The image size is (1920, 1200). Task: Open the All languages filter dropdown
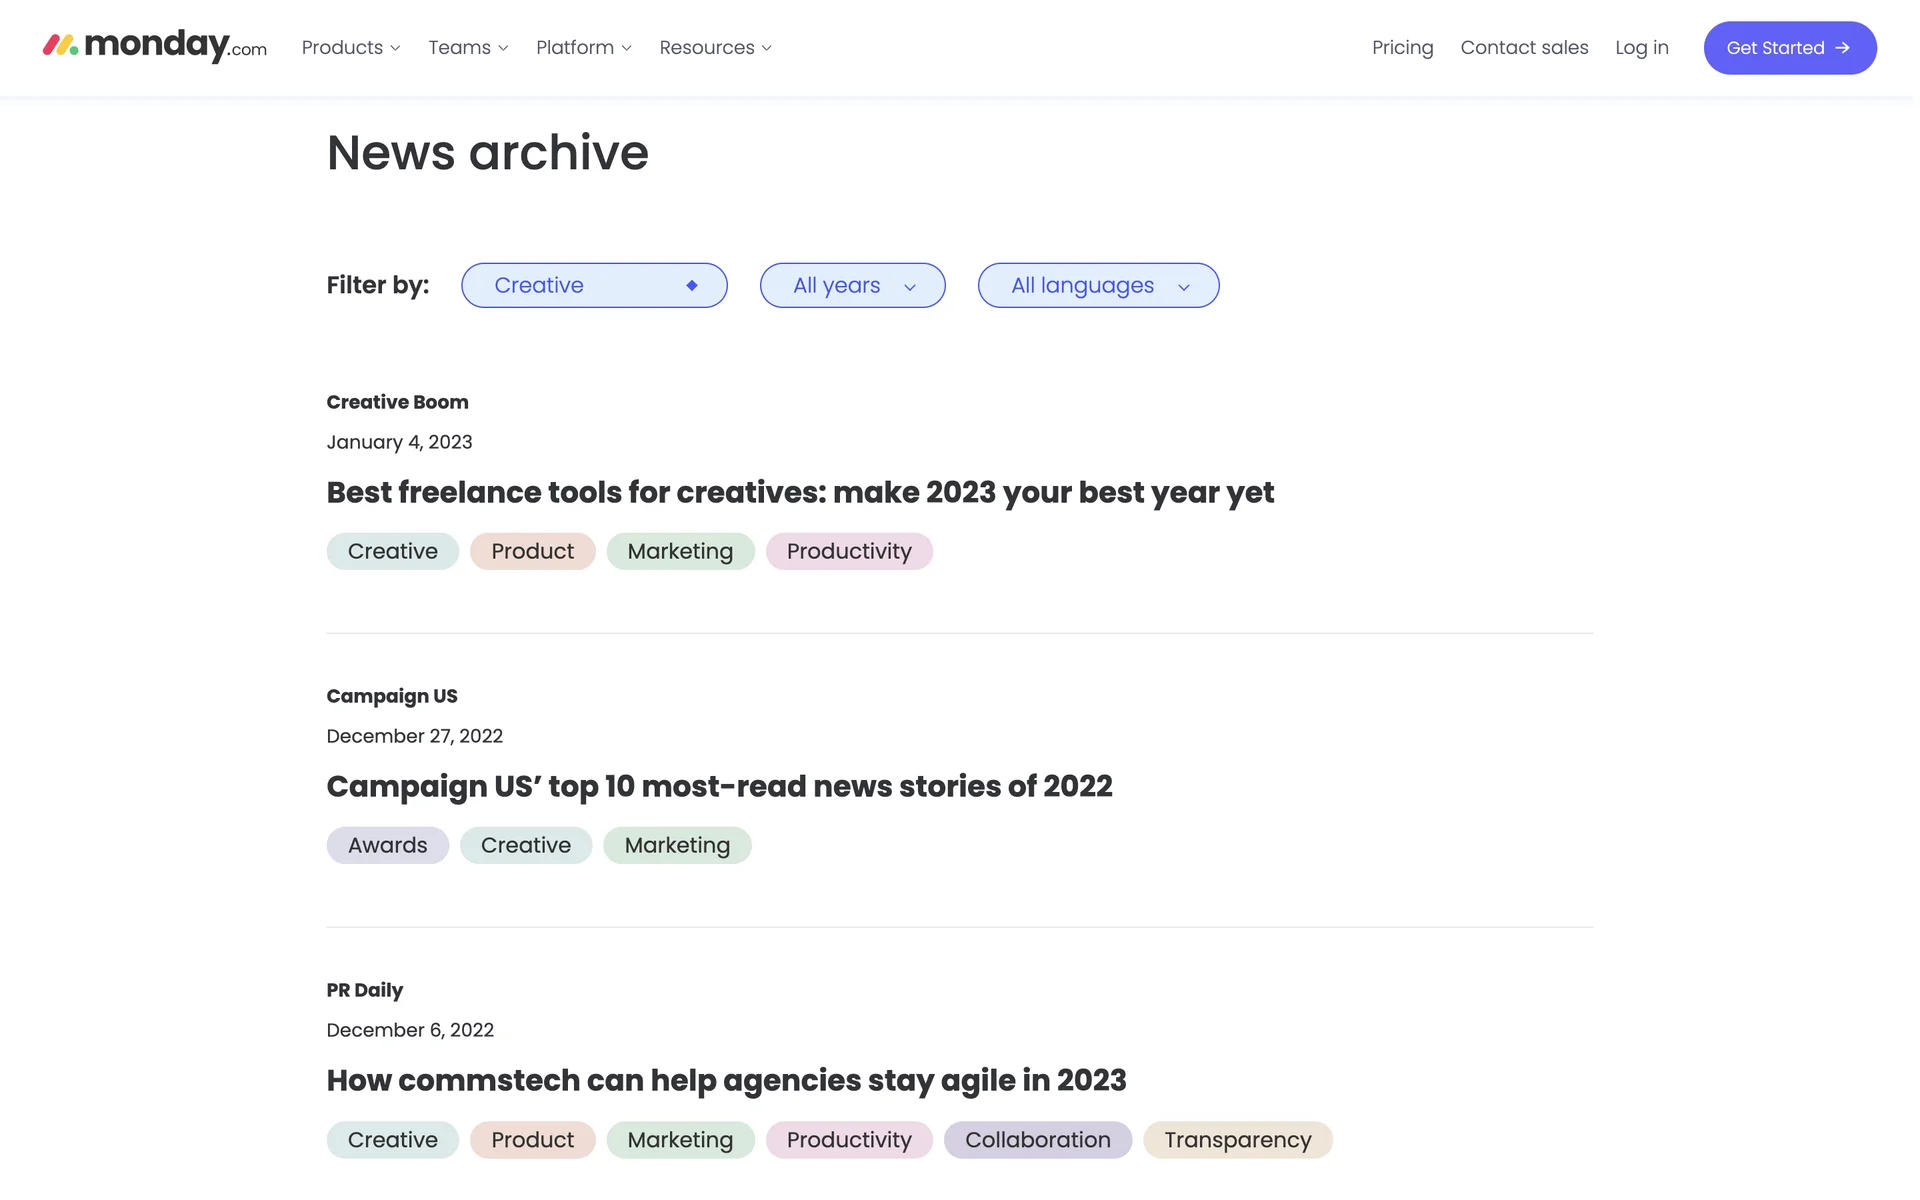pos(1098,286)
